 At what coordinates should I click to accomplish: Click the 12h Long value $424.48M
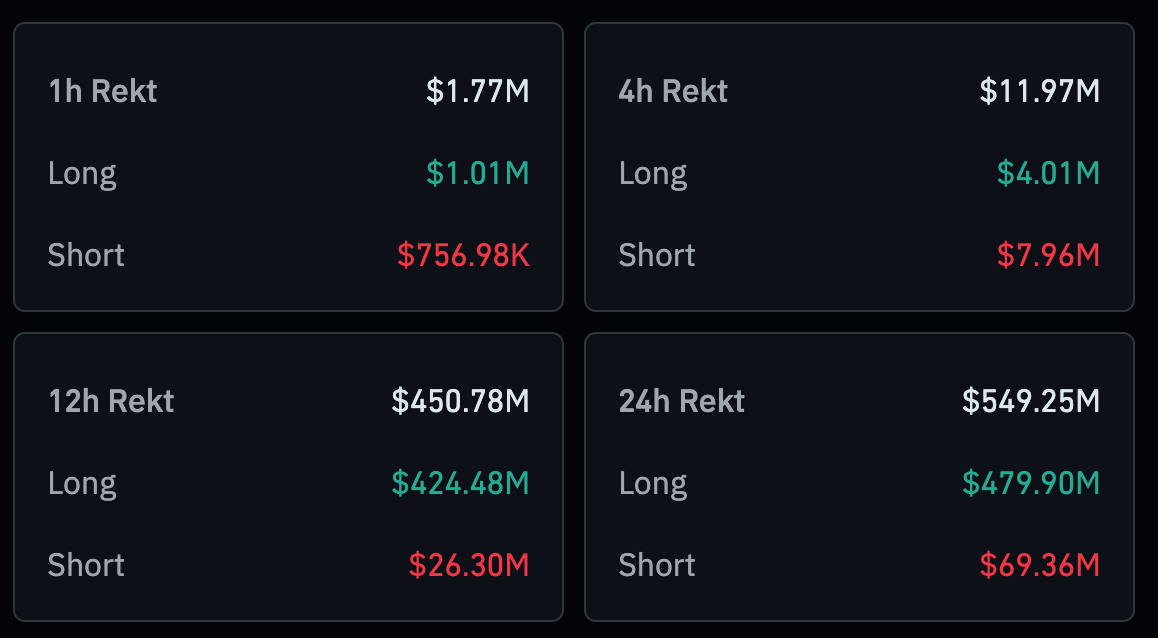point(461,484)
